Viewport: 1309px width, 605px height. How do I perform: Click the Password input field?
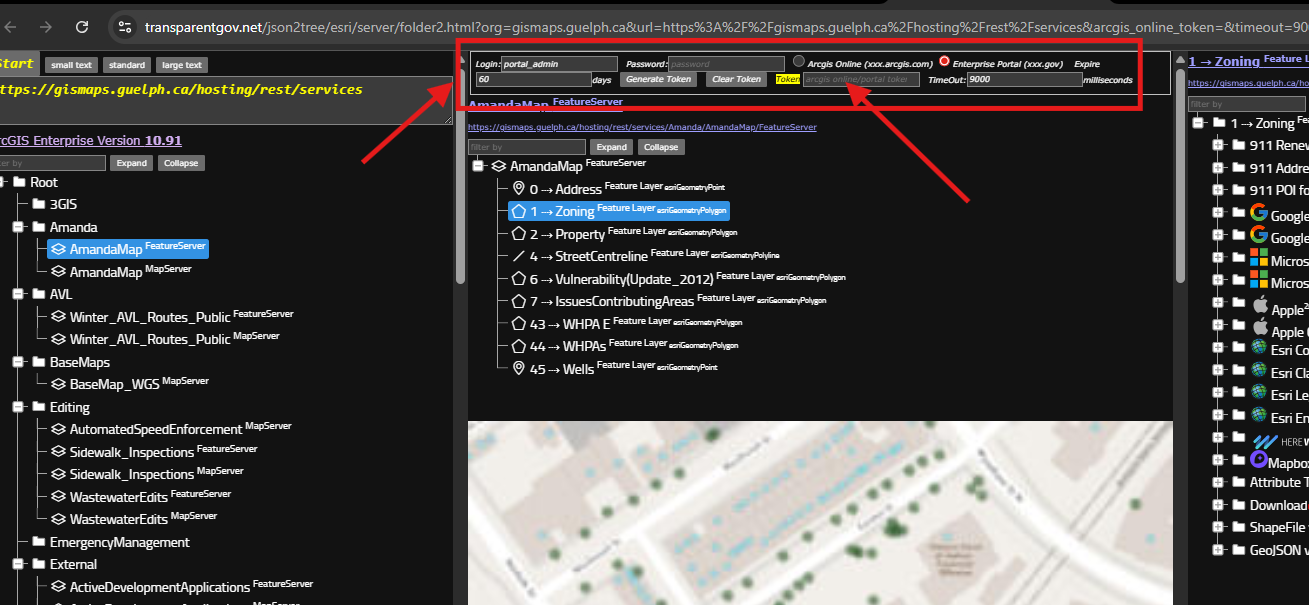tap(726, 64)
